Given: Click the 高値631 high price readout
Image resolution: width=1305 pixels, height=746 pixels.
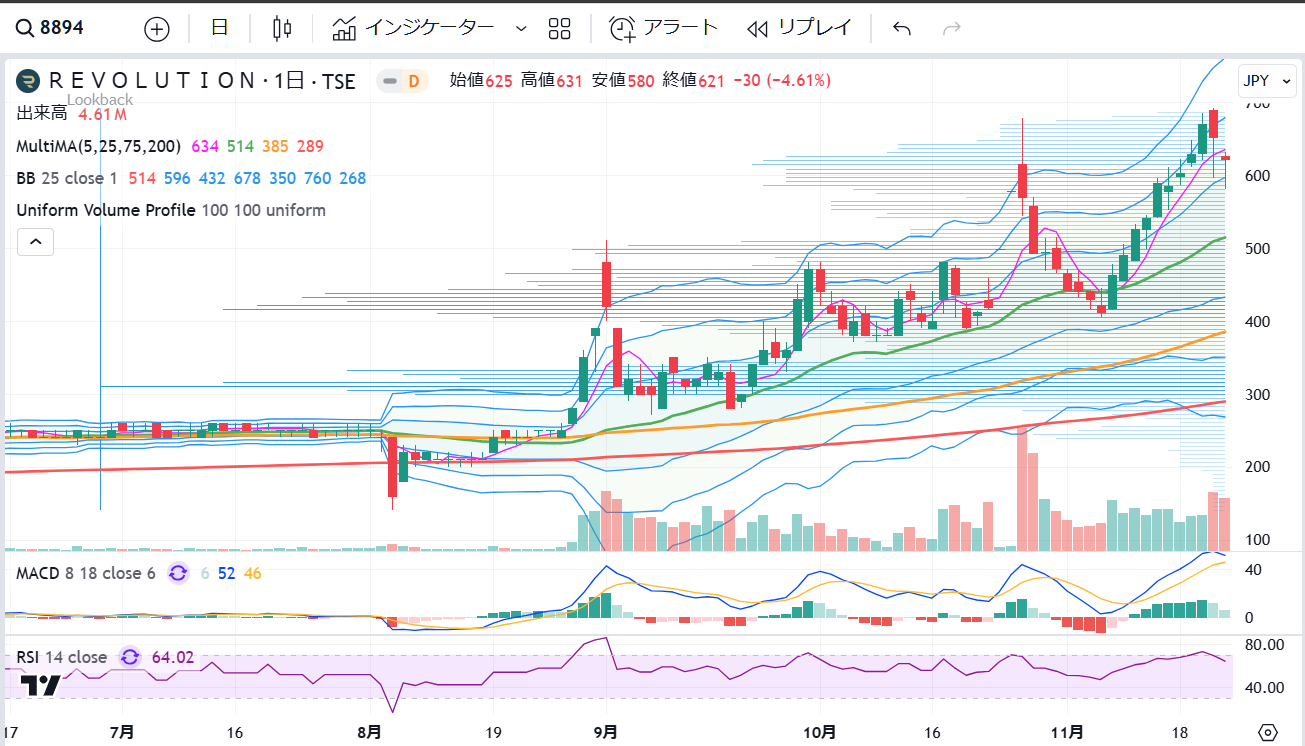Looking at the screenshot, I should [552, 80].
